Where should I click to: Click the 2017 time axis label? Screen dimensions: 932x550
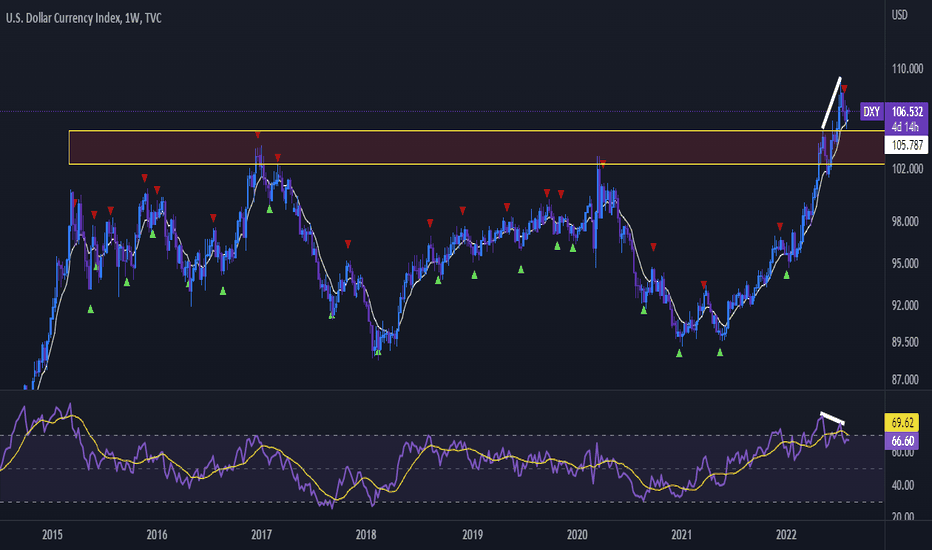(x=262, y=535)
